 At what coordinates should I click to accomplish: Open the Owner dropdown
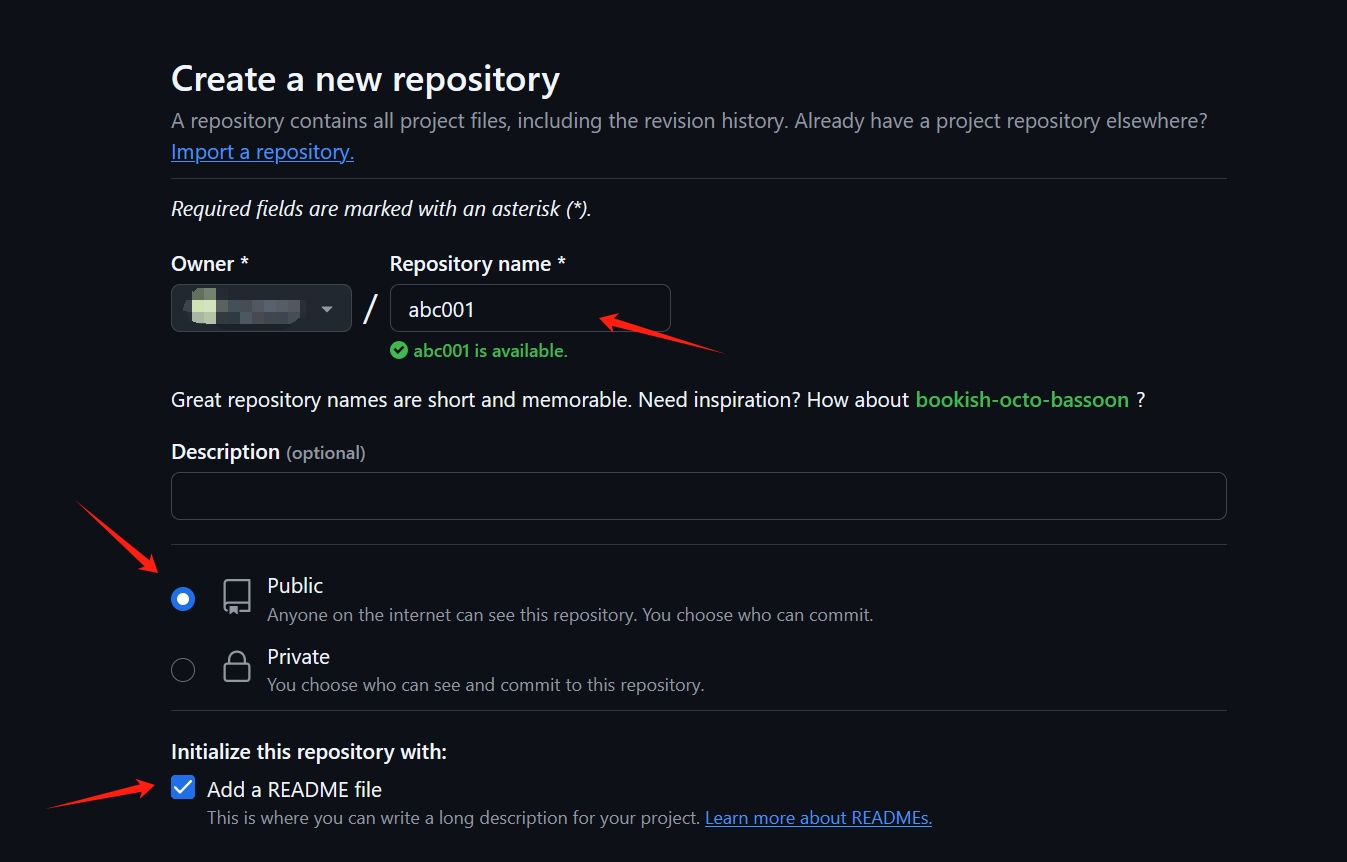point(261,308)
